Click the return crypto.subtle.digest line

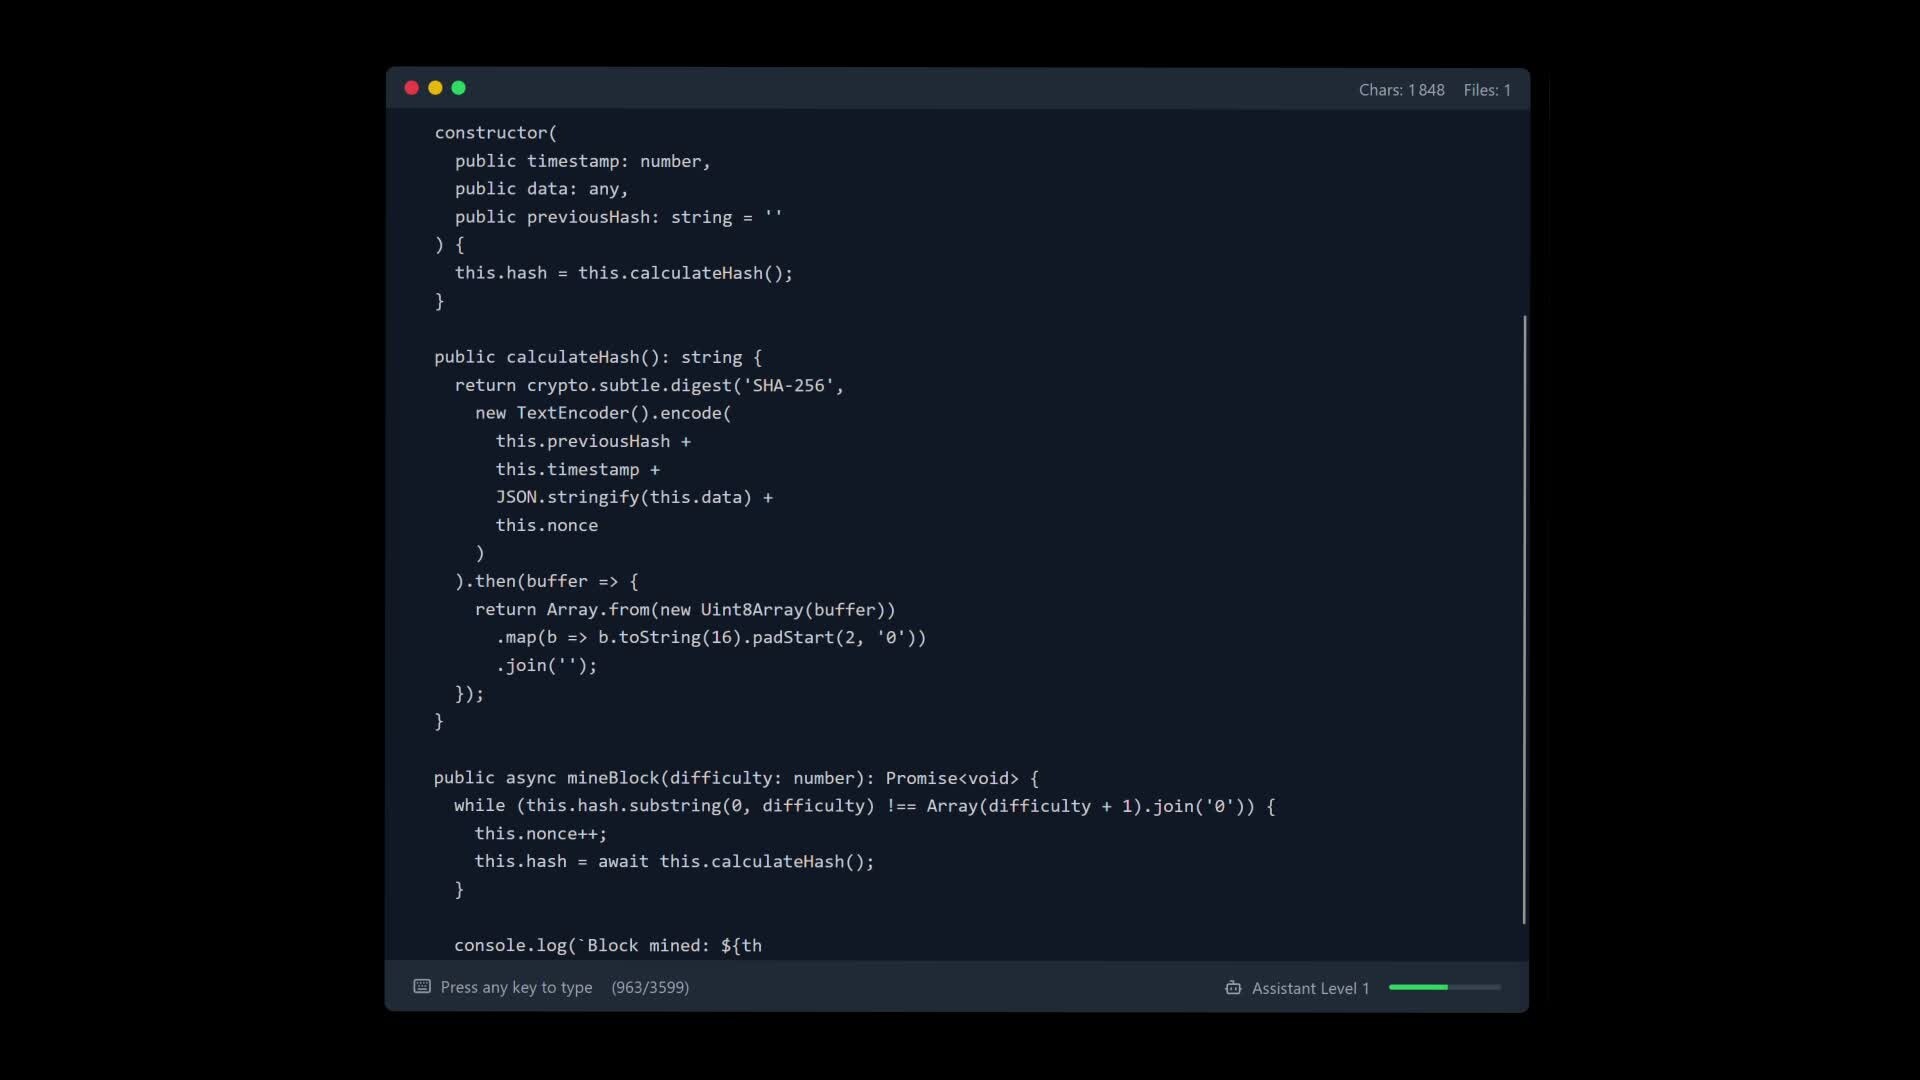[648, 385]
